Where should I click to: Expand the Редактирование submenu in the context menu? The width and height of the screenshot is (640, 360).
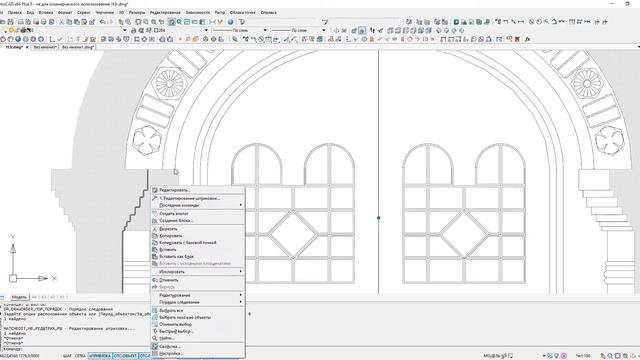coord(198,295)
